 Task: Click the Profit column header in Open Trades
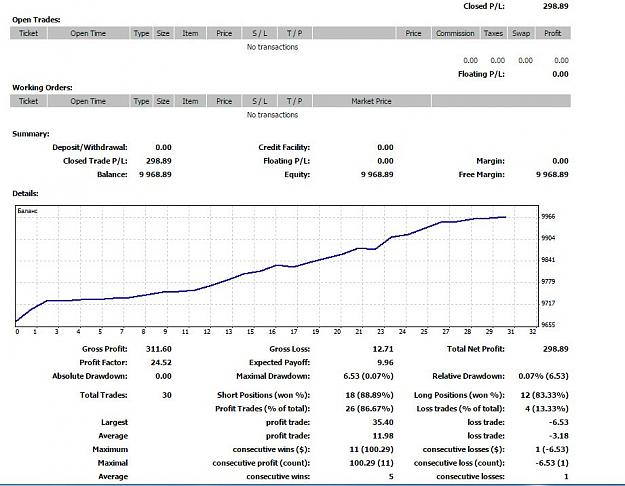pos(553,33)
